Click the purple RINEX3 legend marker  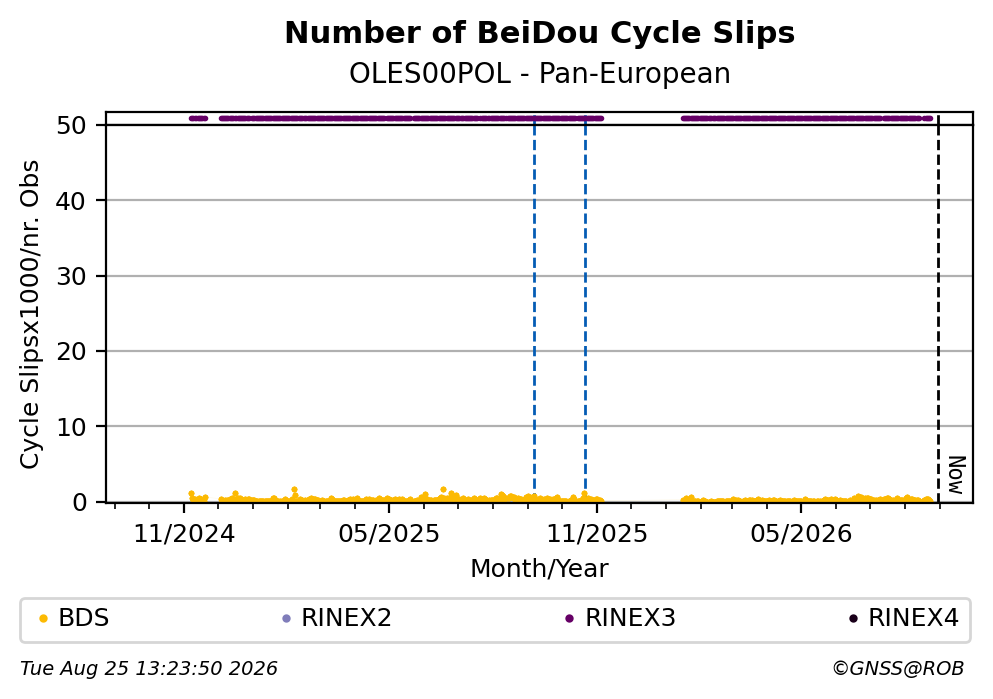(569, 619)
